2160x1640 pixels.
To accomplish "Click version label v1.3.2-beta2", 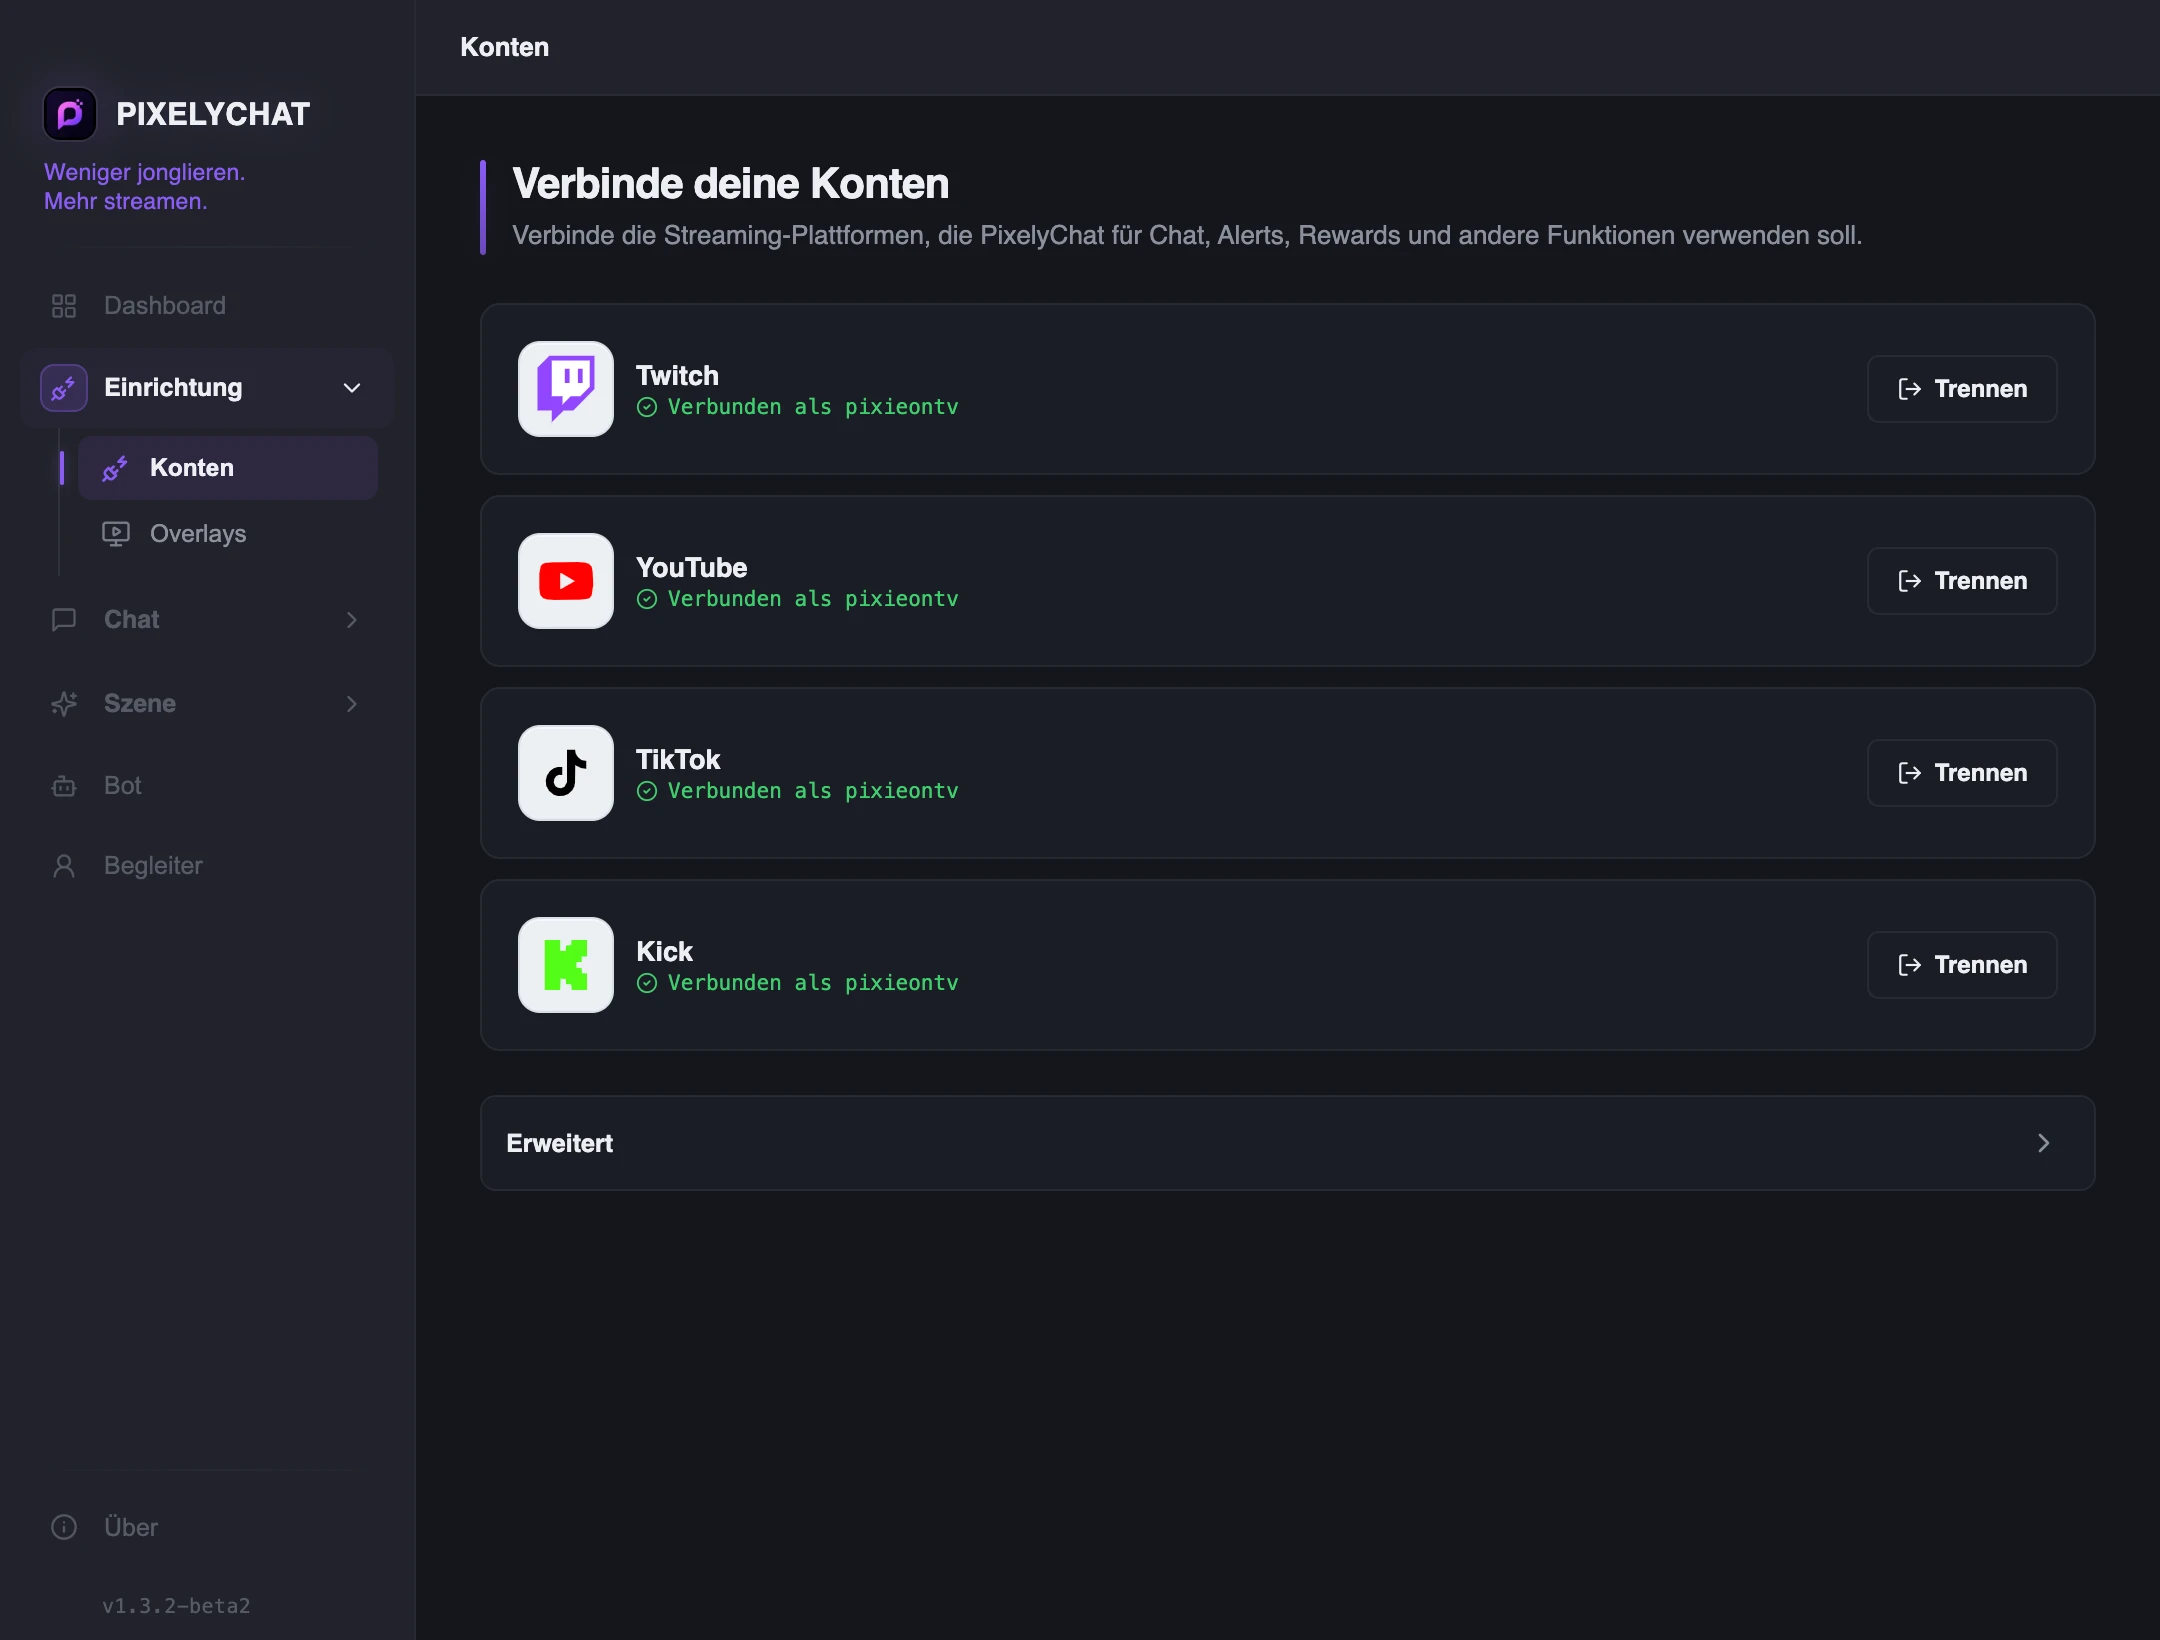I will [x=176, y=1606].
